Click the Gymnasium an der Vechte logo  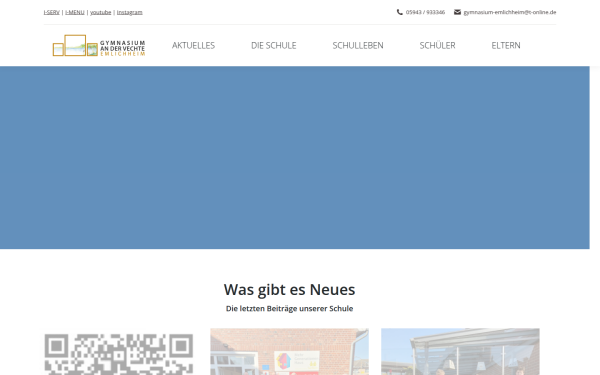tap(99, 46)
